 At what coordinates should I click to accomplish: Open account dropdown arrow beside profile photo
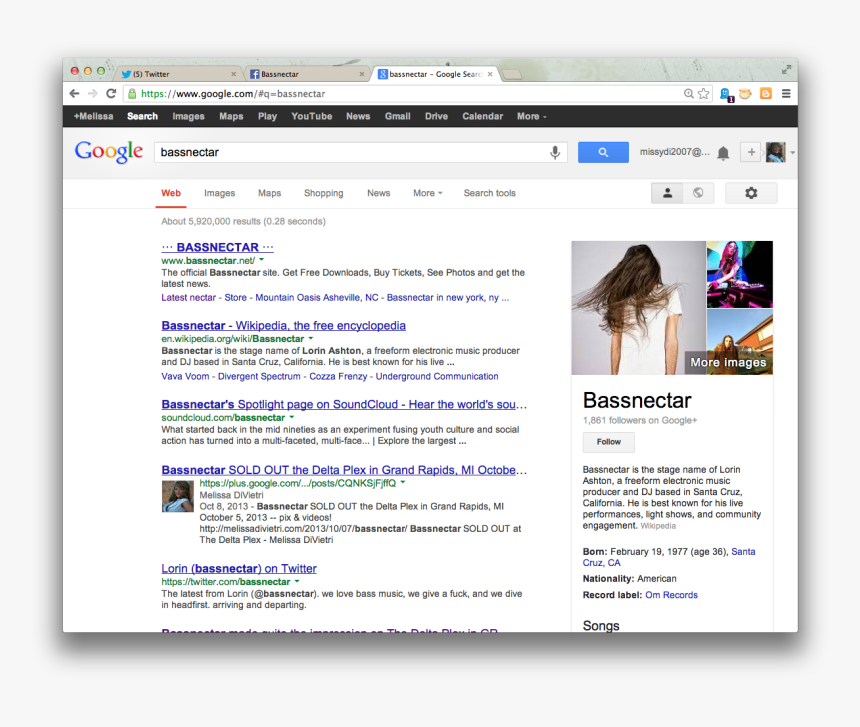[792, 152]
